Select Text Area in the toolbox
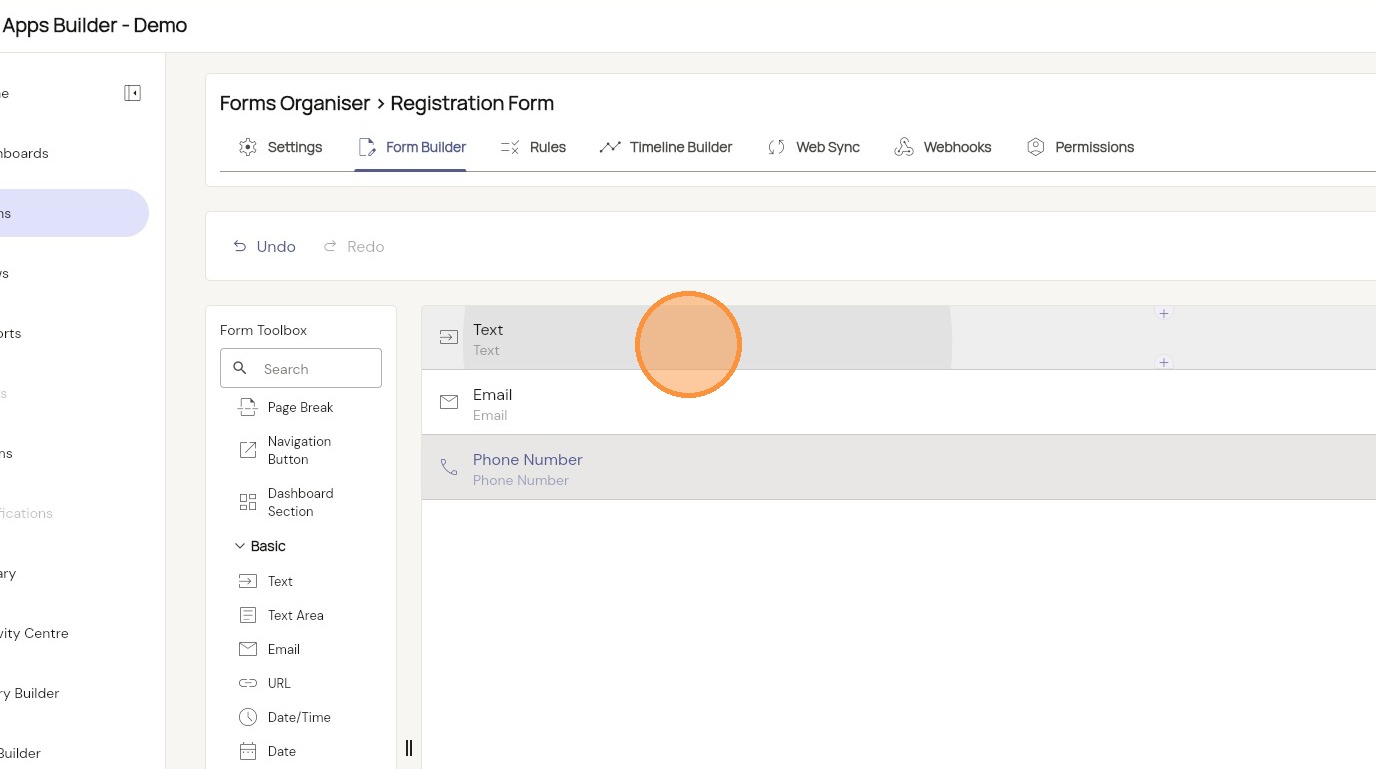Image resolution: width=1376 pixels, height=769 pixels. pyautogui.click(x=295, y=615)
